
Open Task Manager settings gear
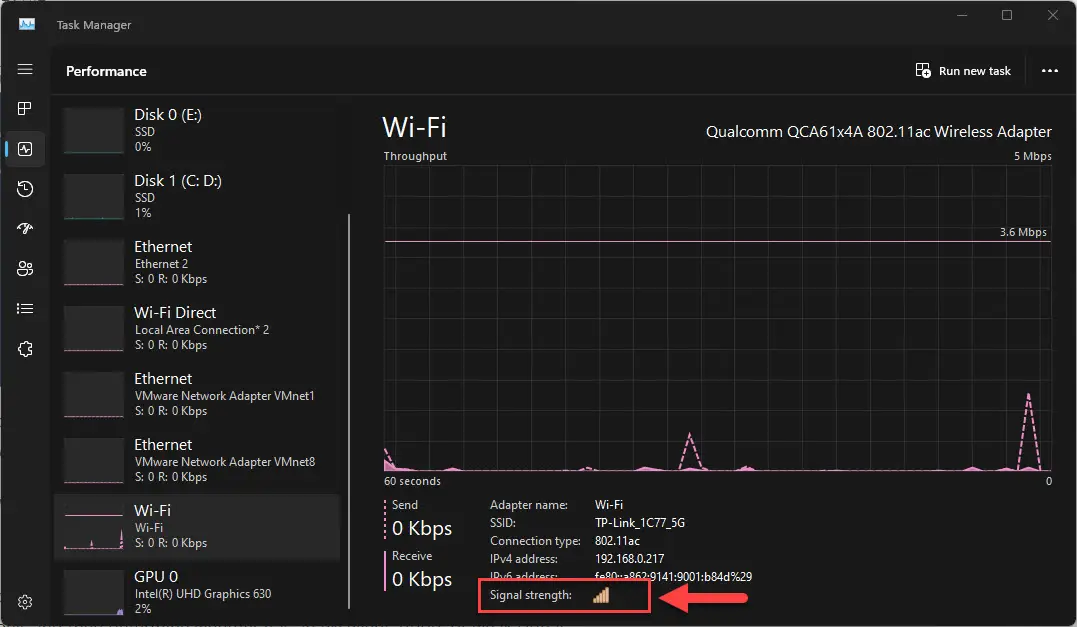pos(25,602)
